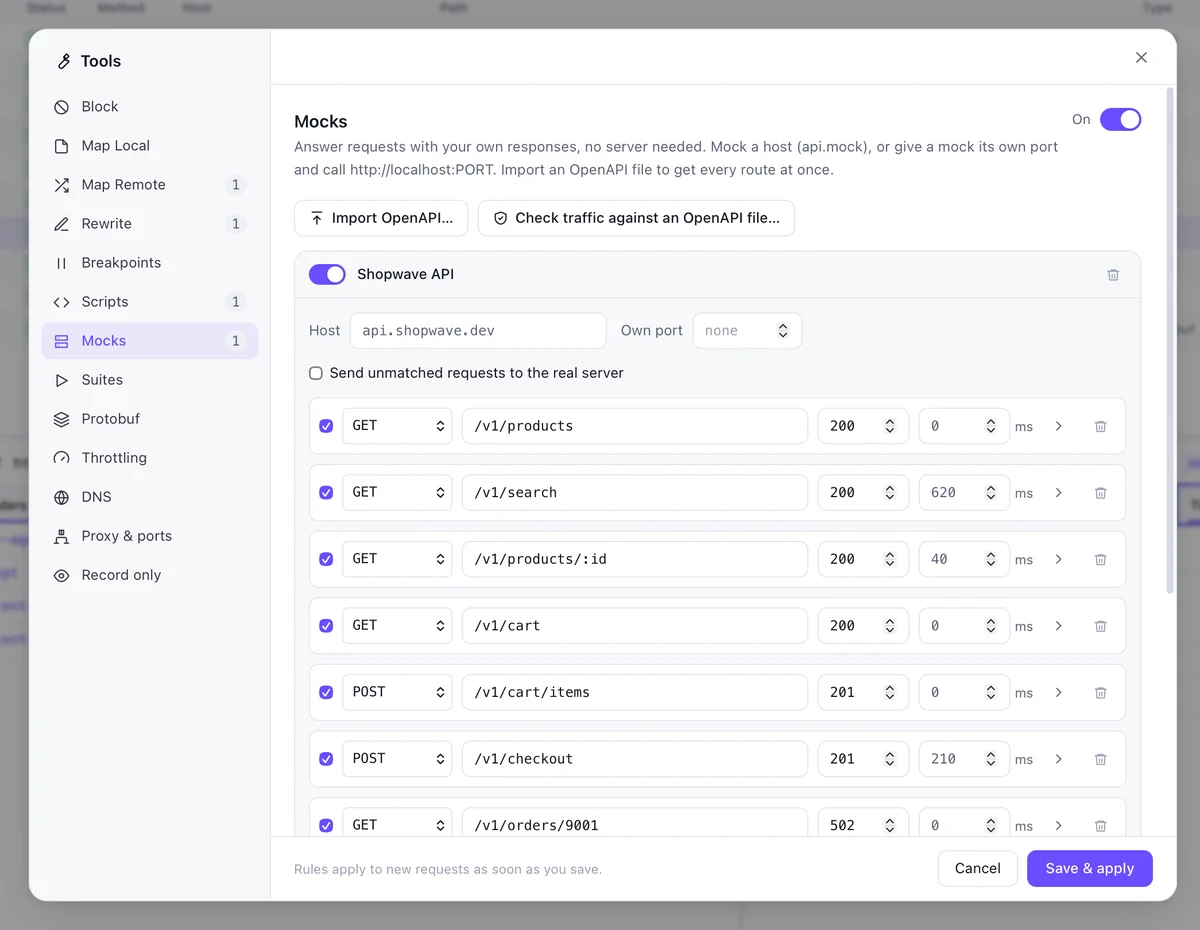1200x930 pixels.
Task: Delete the /v1/orders/9001 route
Action: click(x=1100, y=825)
